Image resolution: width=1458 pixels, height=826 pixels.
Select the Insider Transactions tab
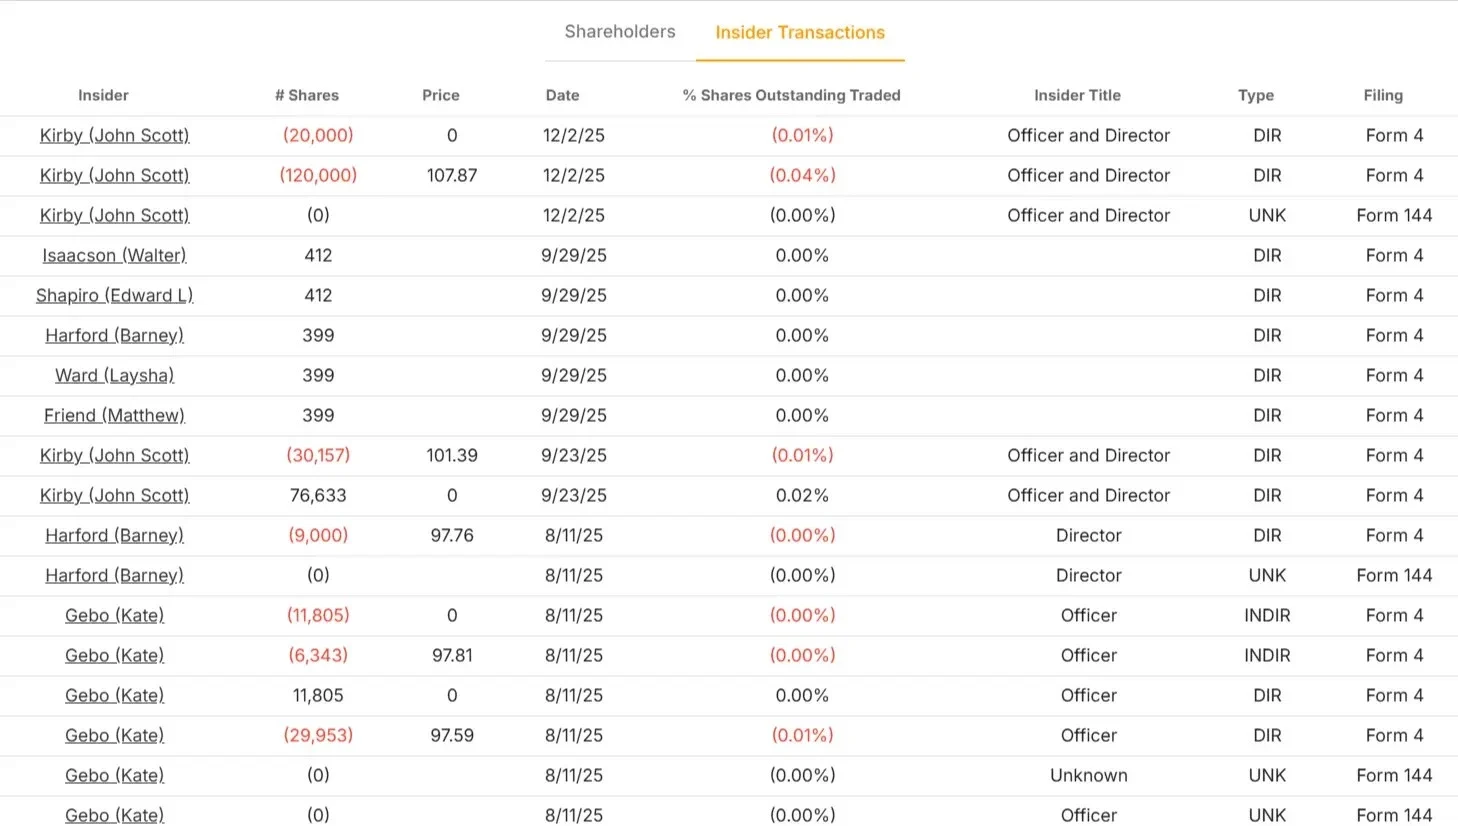point(800,33)
